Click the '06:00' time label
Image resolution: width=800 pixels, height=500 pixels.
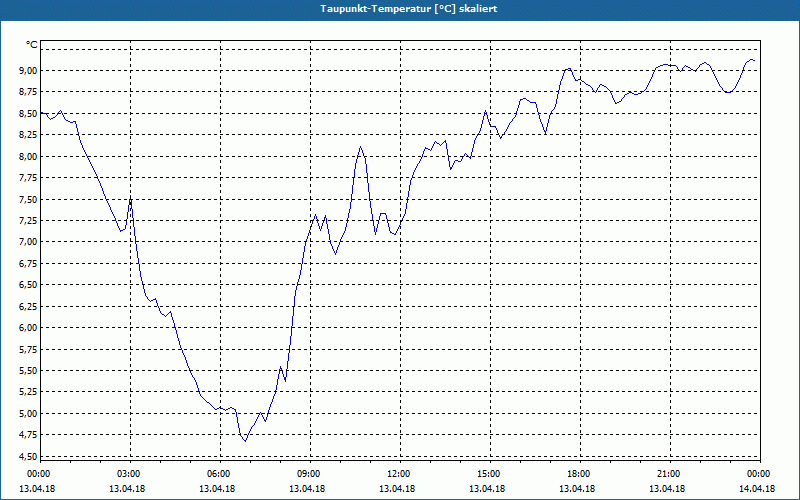[218, 474]
